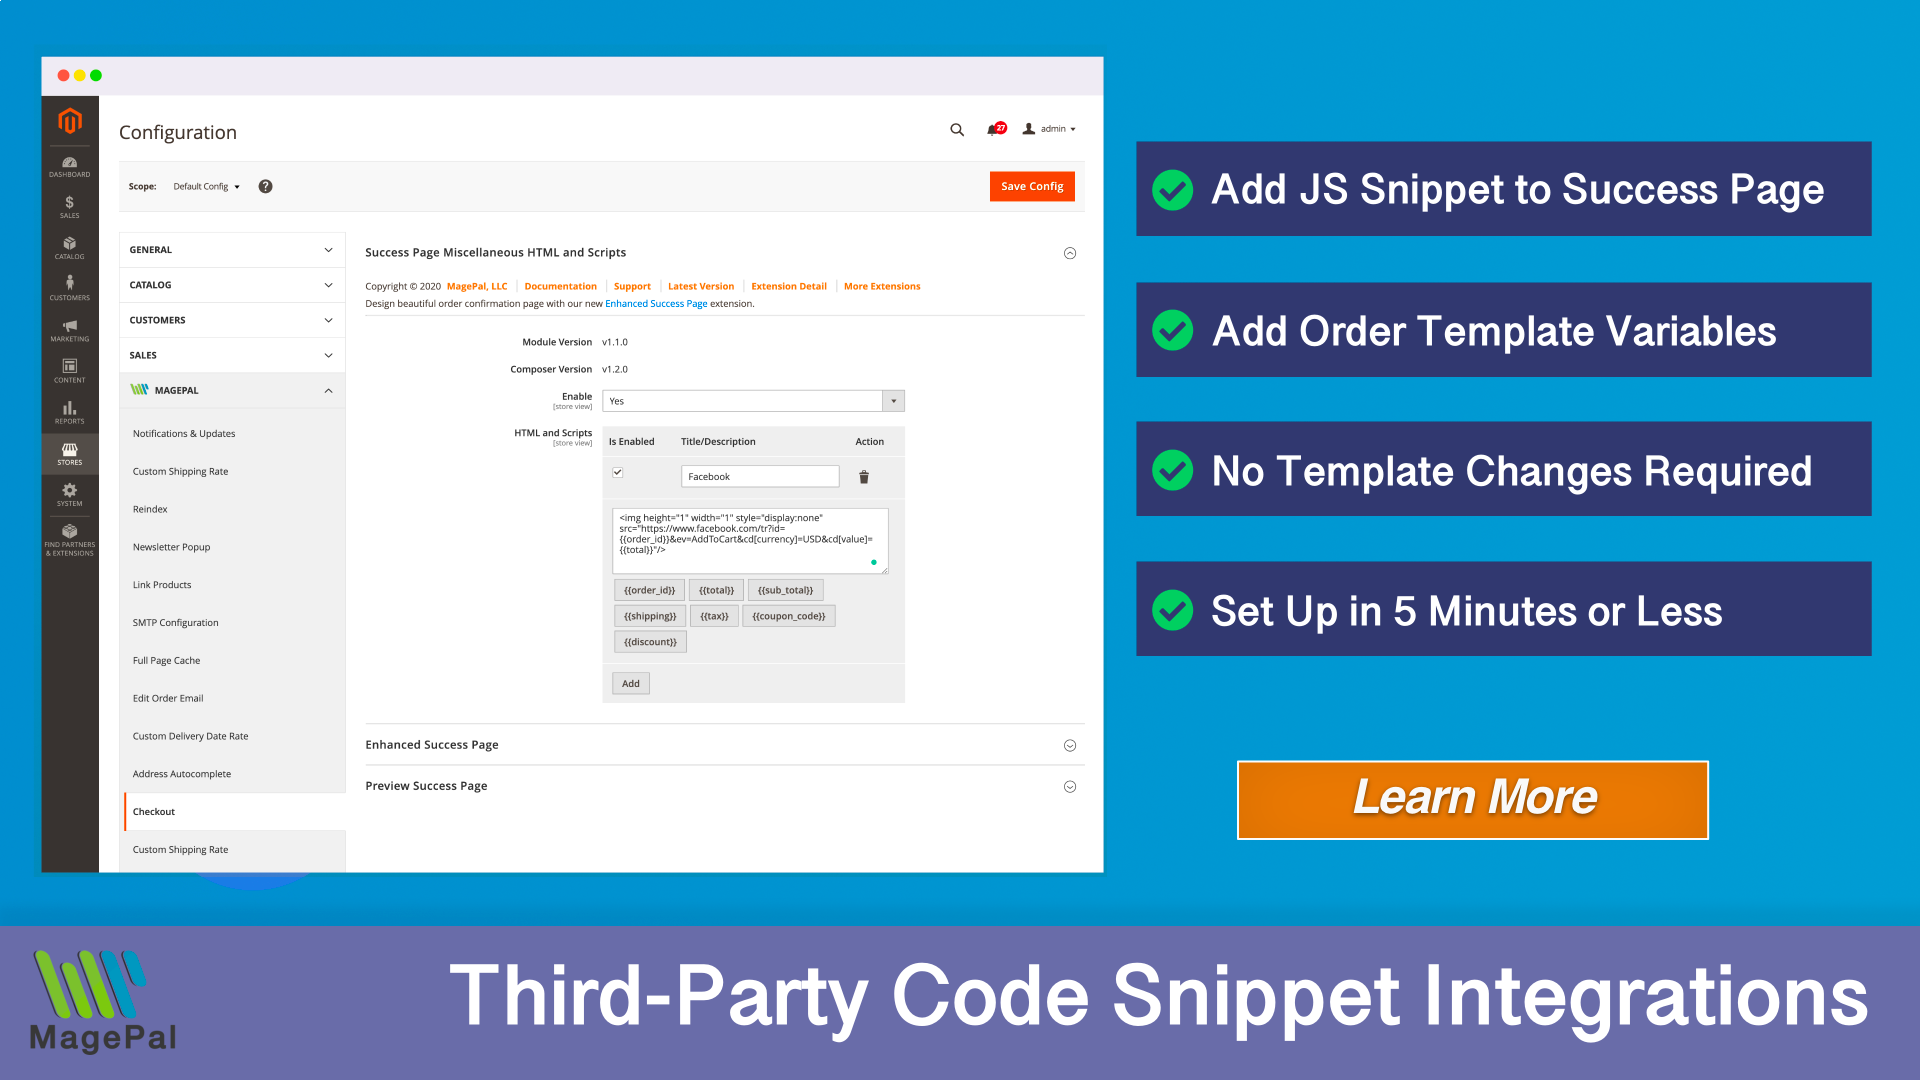Viewport: 1920px width, 1080px height.
Task: Open SMTP Configuration settings
Action: click(x=175, y=621)
